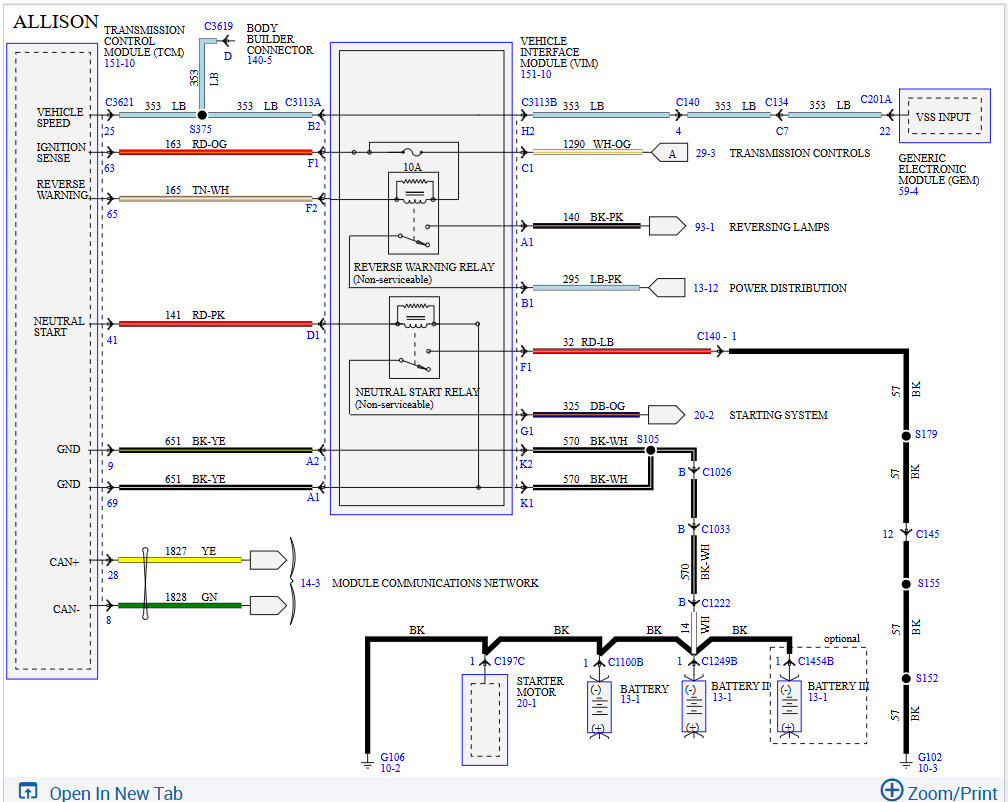Click ground label G102
The width and height of the screenshot is (1008, 802).
[x=930, y=757]
